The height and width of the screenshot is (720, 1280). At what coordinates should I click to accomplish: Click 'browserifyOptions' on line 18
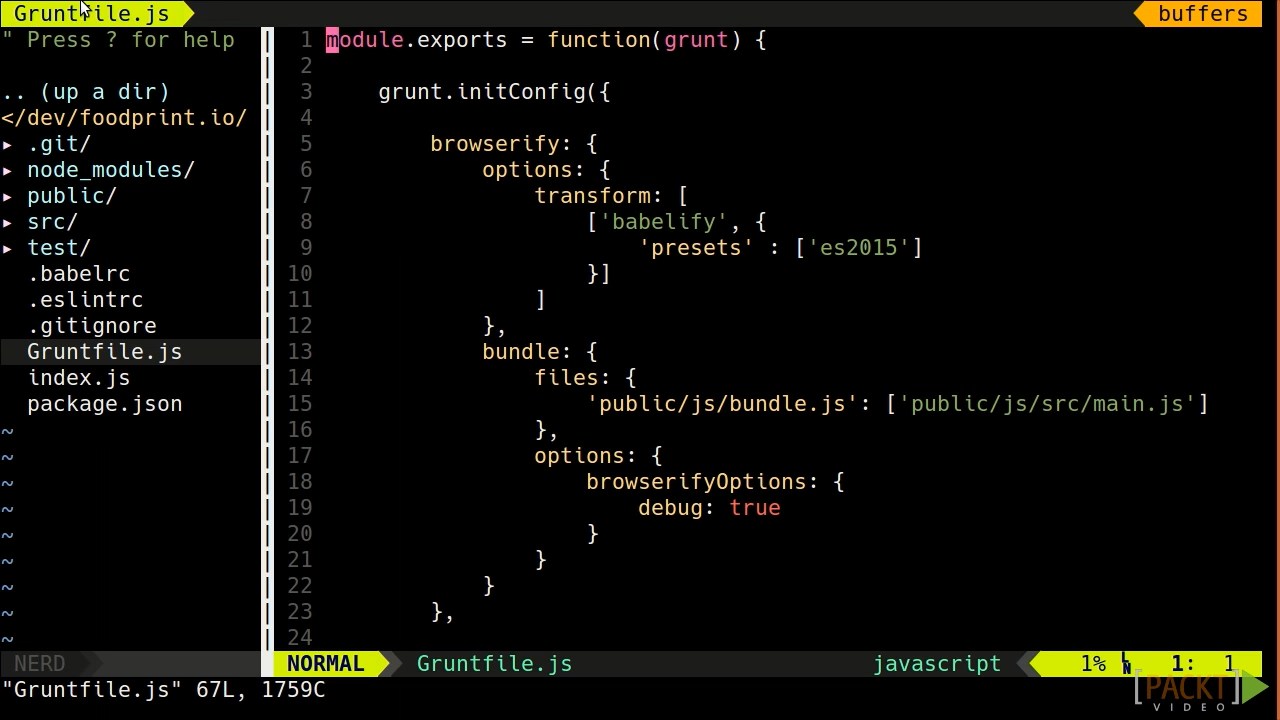point(697,482)
